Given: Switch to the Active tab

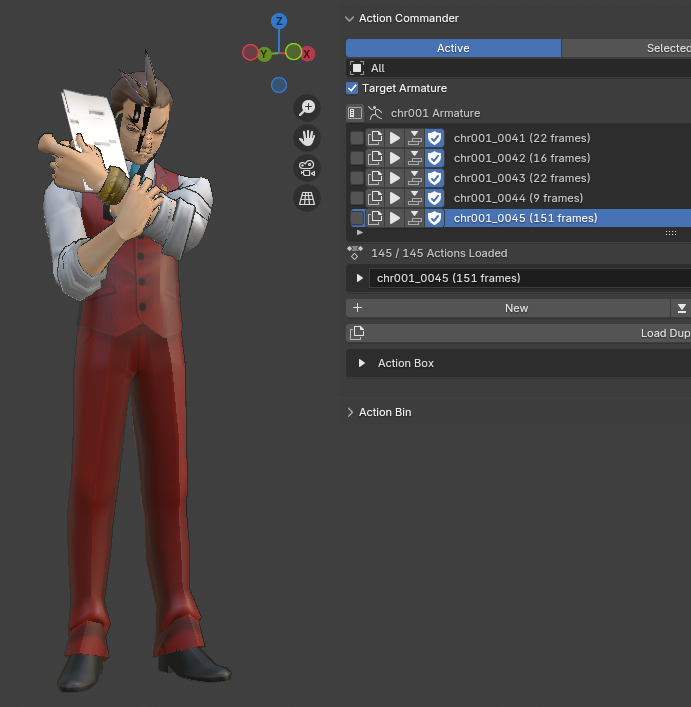Looking at the screenshot, I should (x=453, y=48).
